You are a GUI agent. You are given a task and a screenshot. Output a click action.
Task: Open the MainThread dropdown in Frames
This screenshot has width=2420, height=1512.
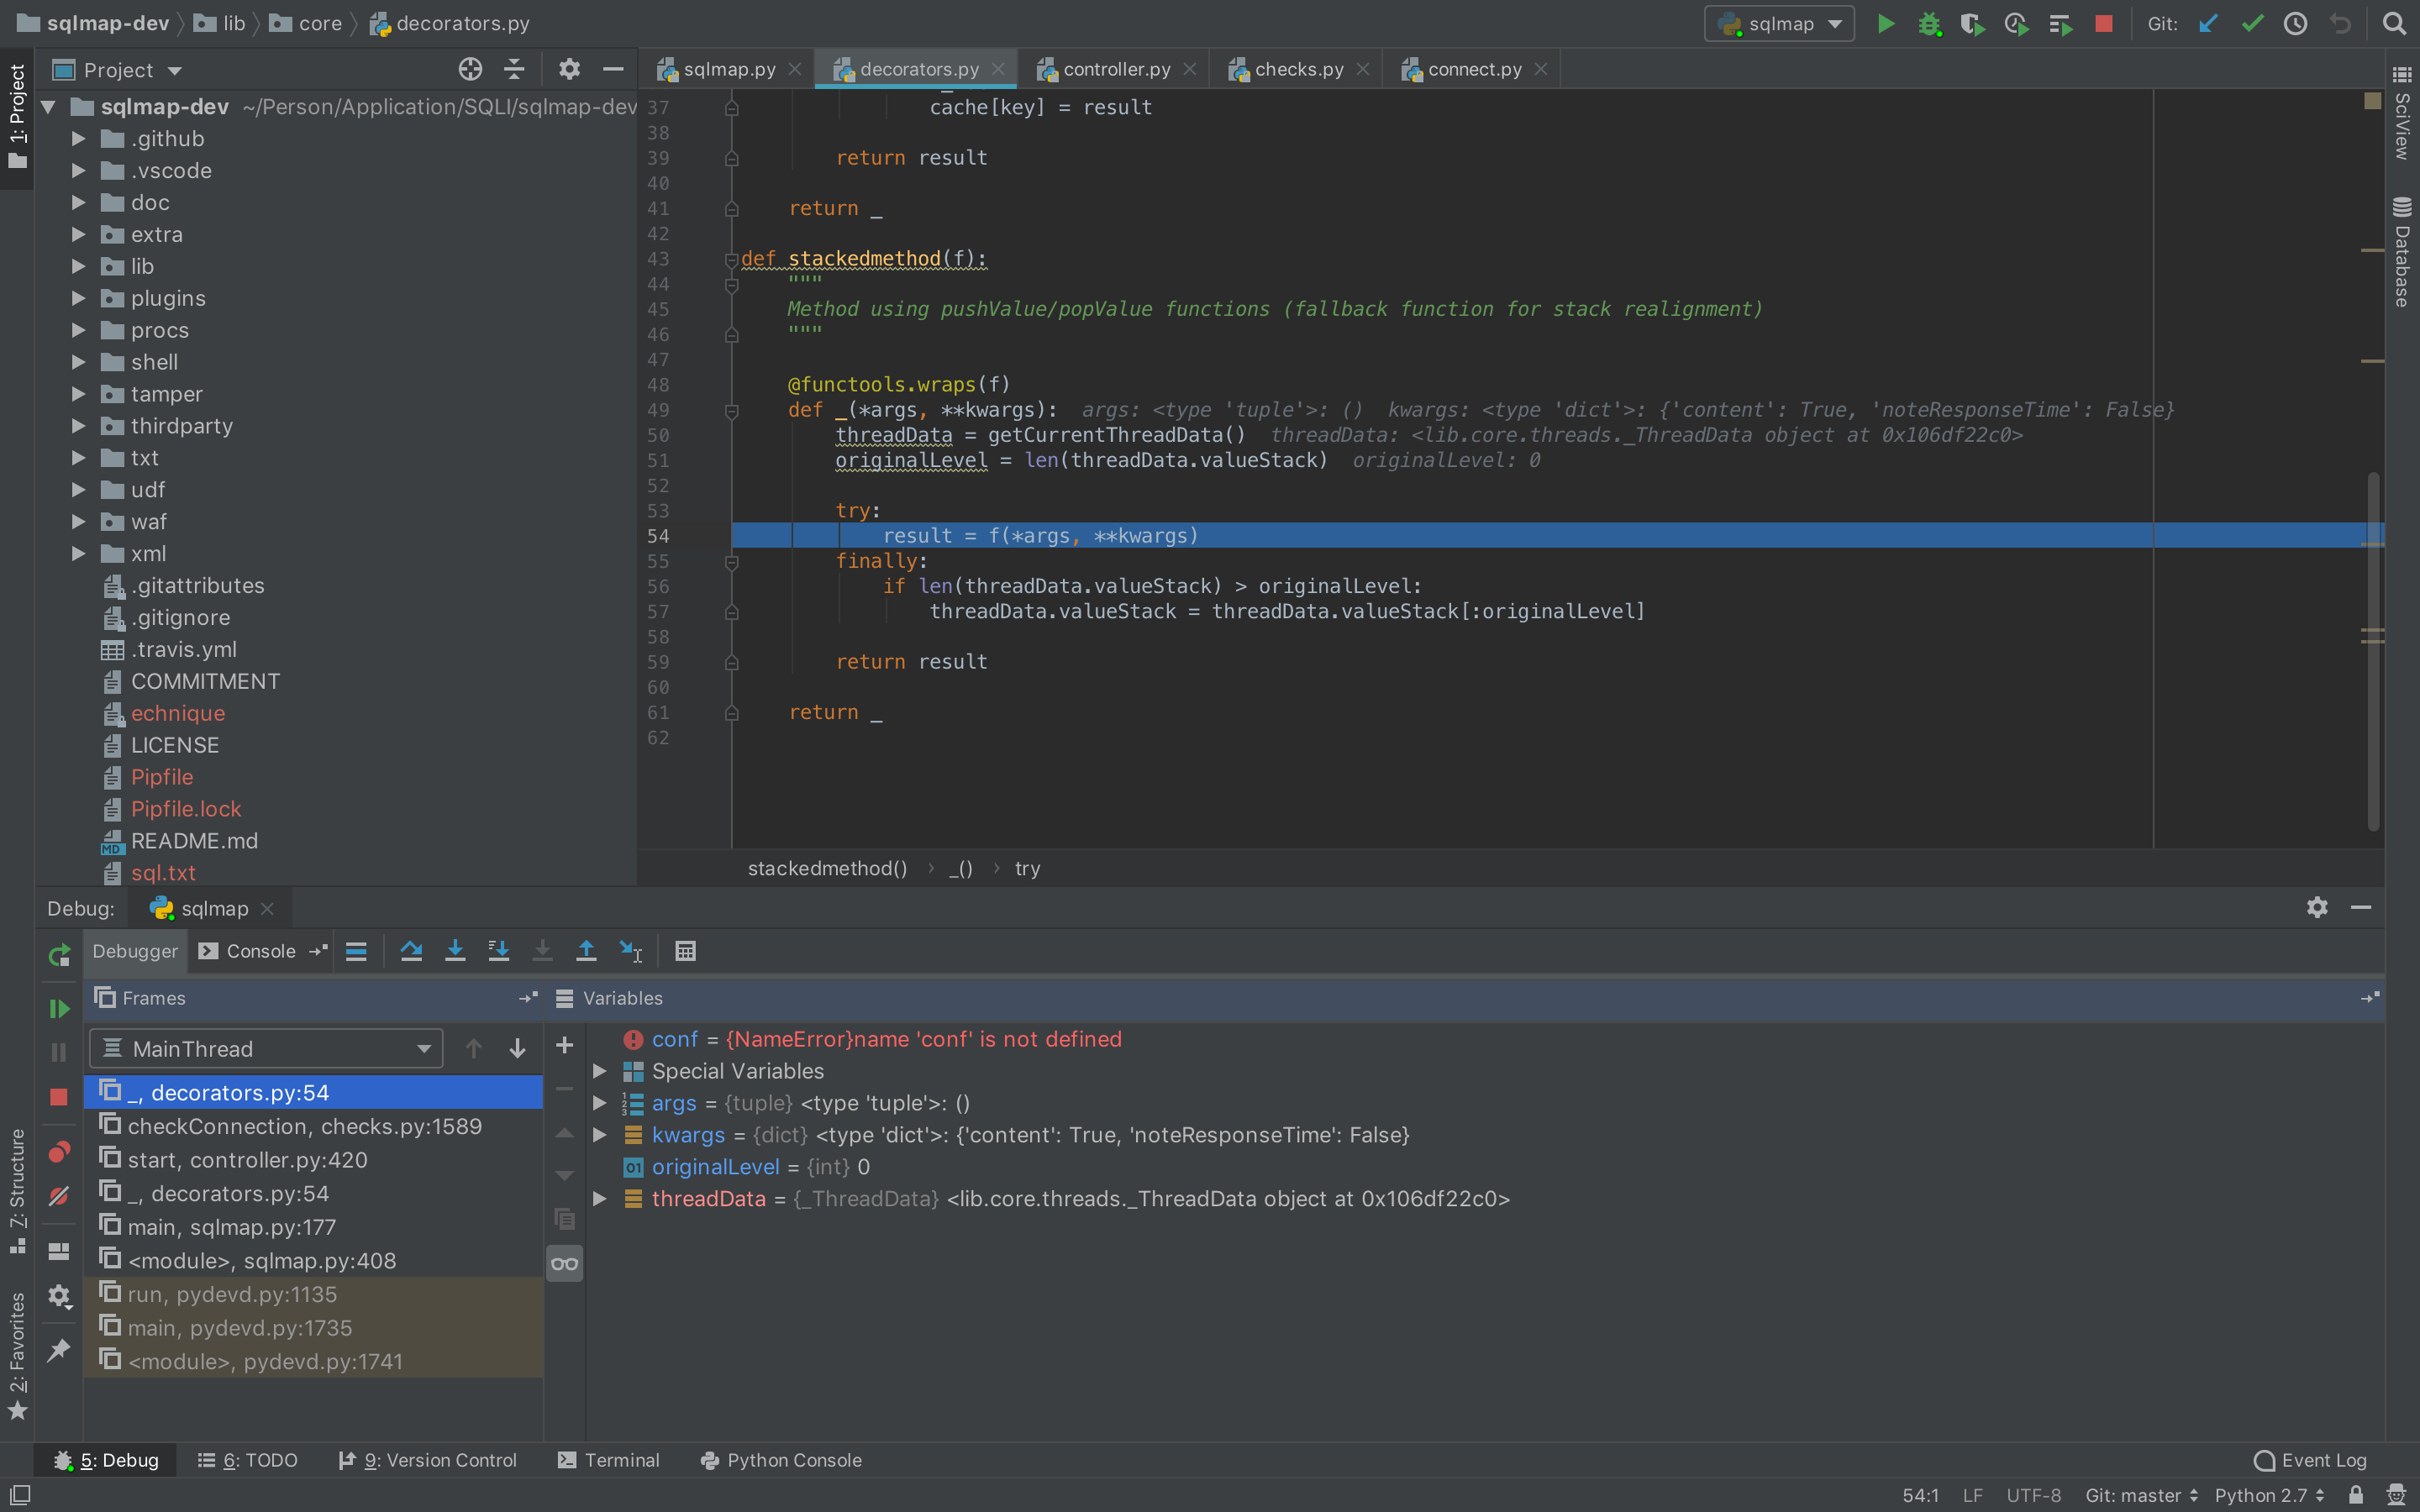click(x=266, y=1049)
